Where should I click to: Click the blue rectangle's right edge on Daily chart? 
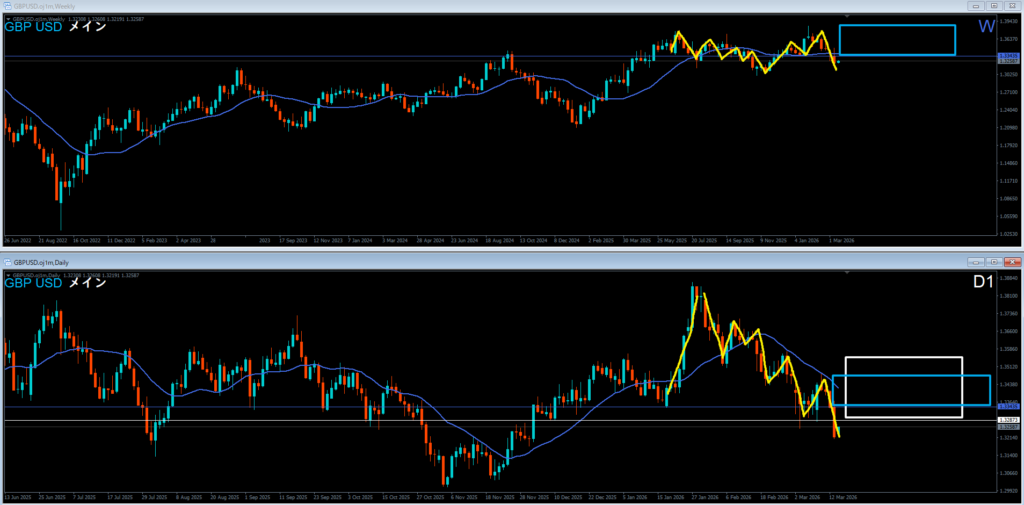[990, 390]
